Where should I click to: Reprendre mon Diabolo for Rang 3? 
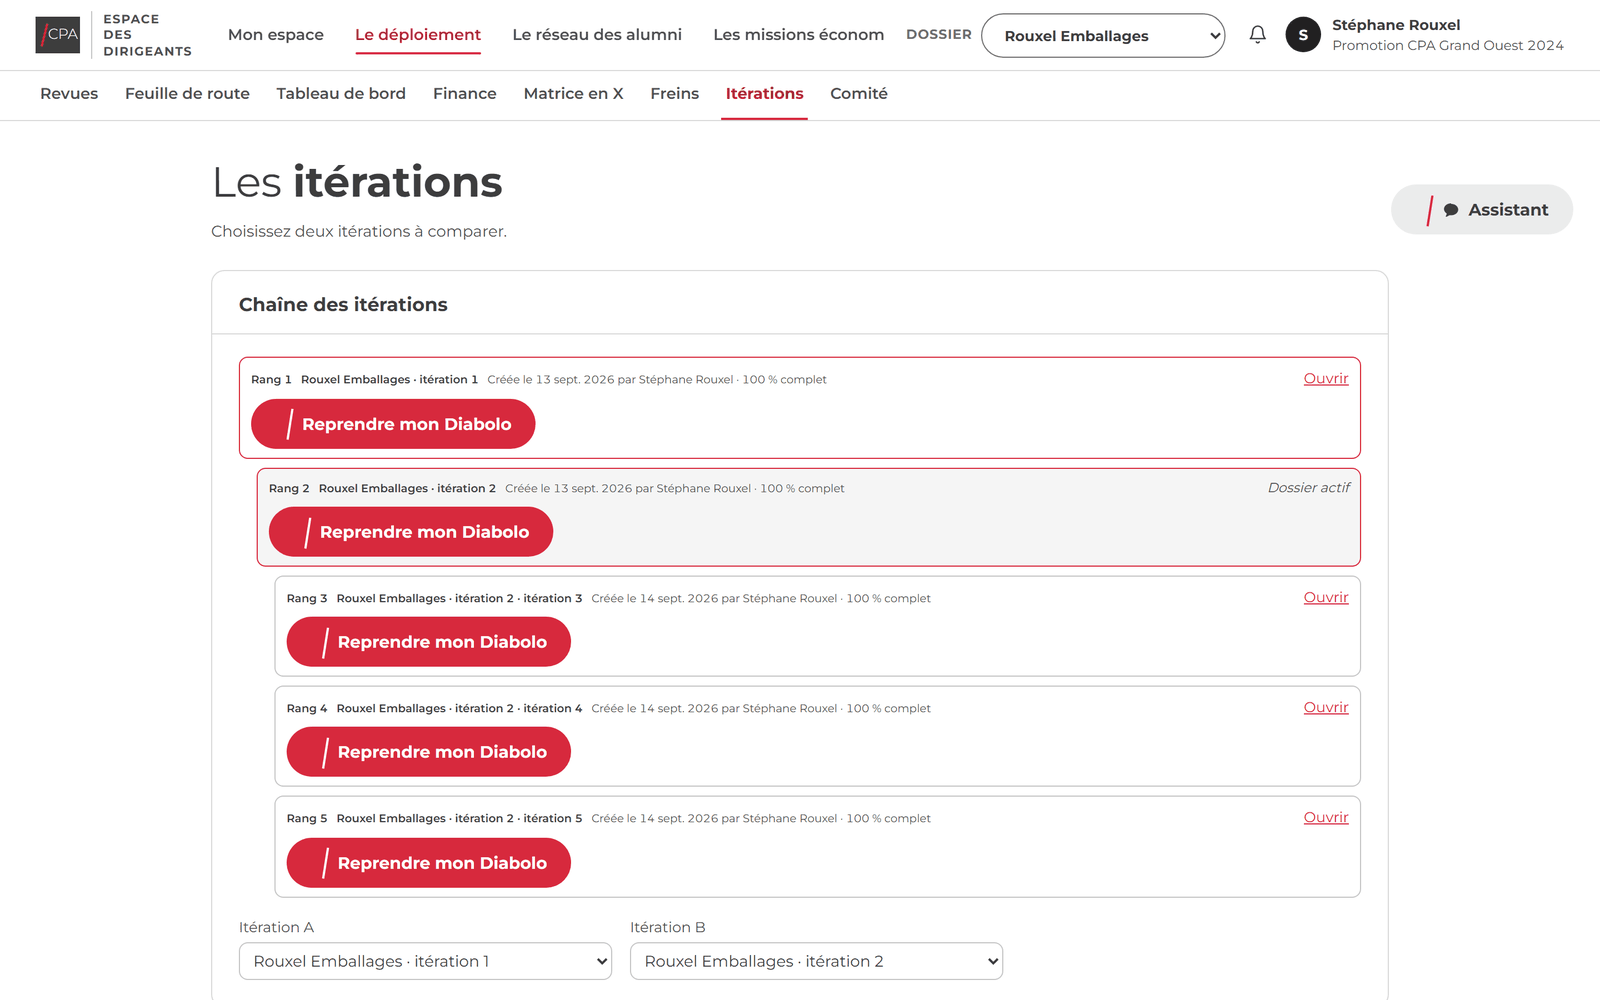click(x=429, y=642)
